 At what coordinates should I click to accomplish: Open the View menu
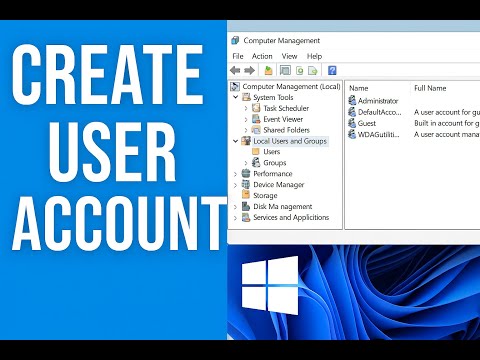[x=289, y=56]
